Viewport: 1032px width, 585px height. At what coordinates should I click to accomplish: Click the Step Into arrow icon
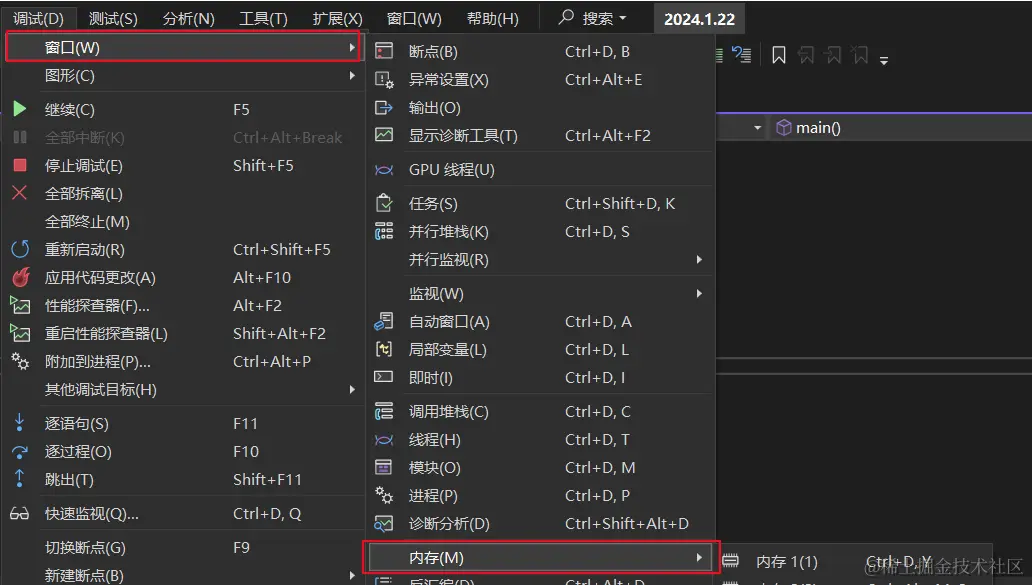click(x=20, y=422)
